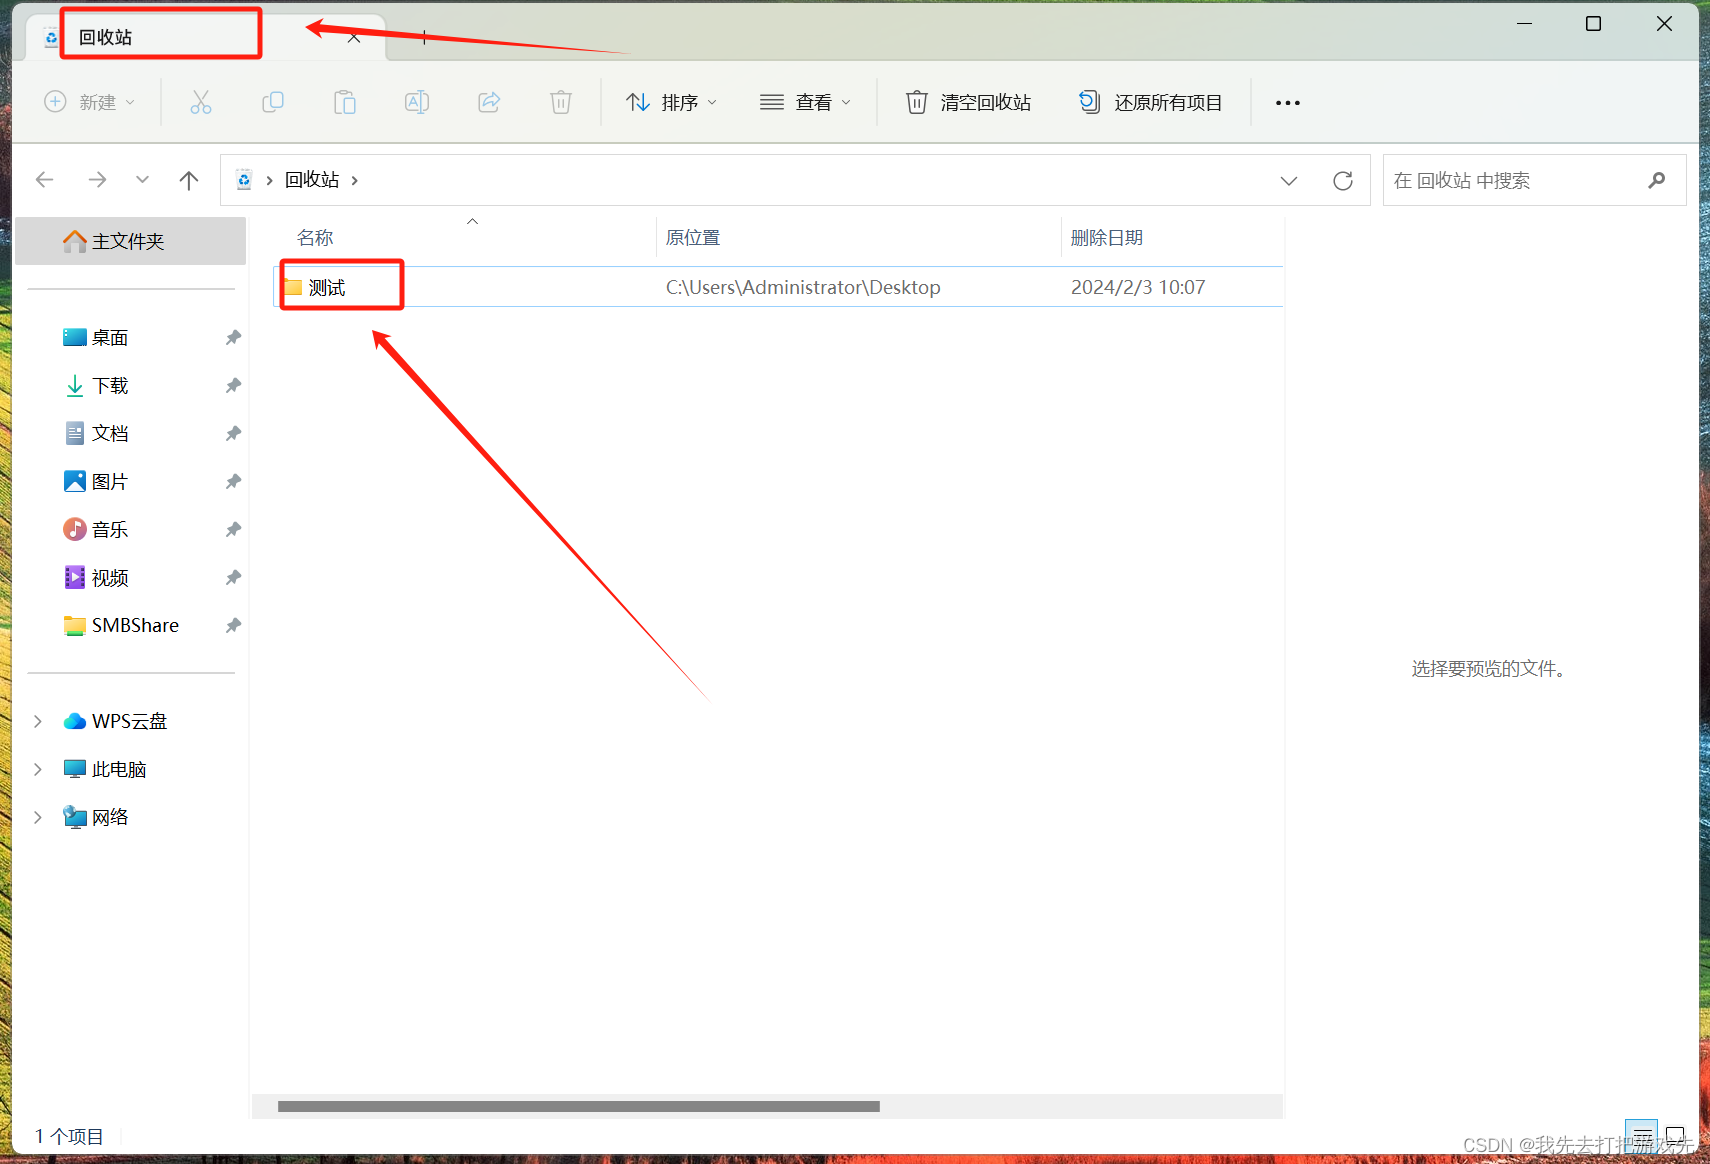This screenshot has width=1710, height=1164.
Task: Switch to details view icon in status bar
Action: (1642, 1136)
